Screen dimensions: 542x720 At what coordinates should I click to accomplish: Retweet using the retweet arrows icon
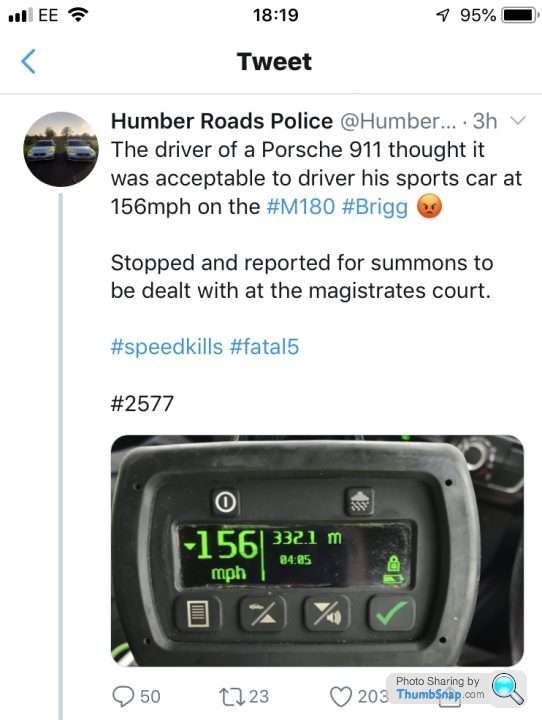(233, 697)
